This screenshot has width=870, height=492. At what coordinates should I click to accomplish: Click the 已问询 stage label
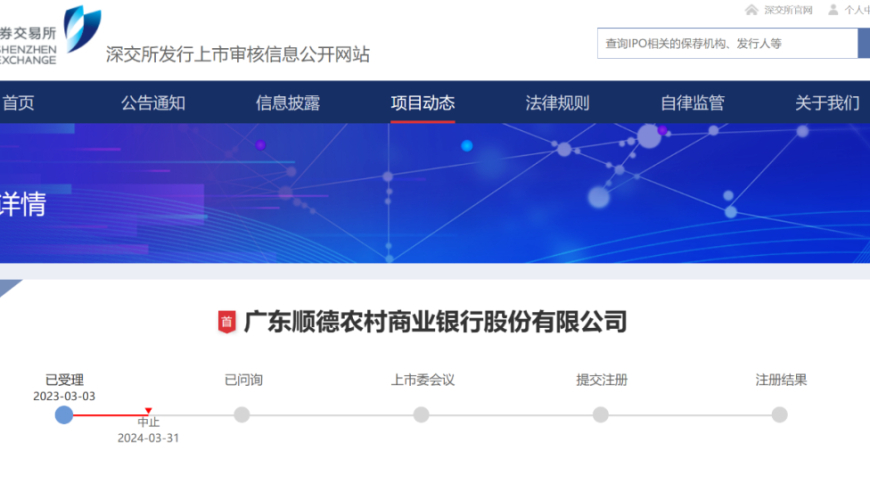243,380
